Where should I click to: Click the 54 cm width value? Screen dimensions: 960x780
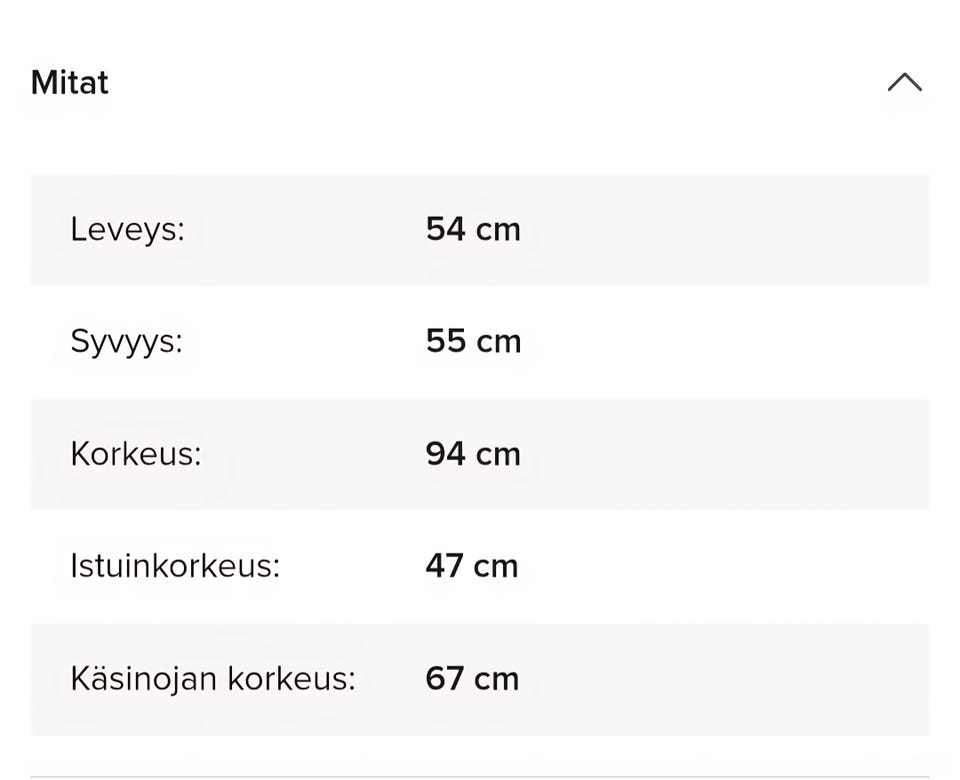tap(472, 230)
